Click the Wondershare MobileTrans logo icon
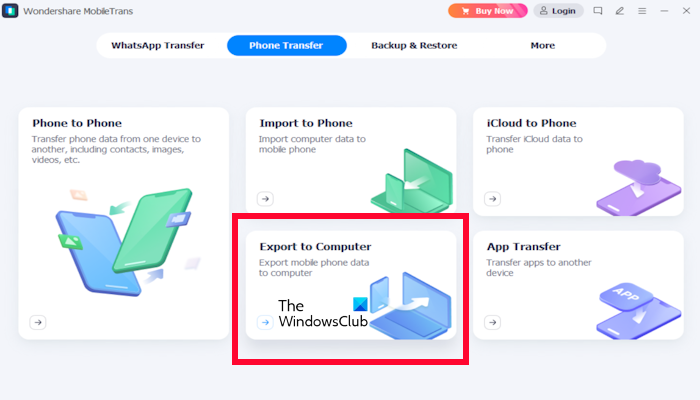Screen dimensions: 700x400 click(10, 11)
